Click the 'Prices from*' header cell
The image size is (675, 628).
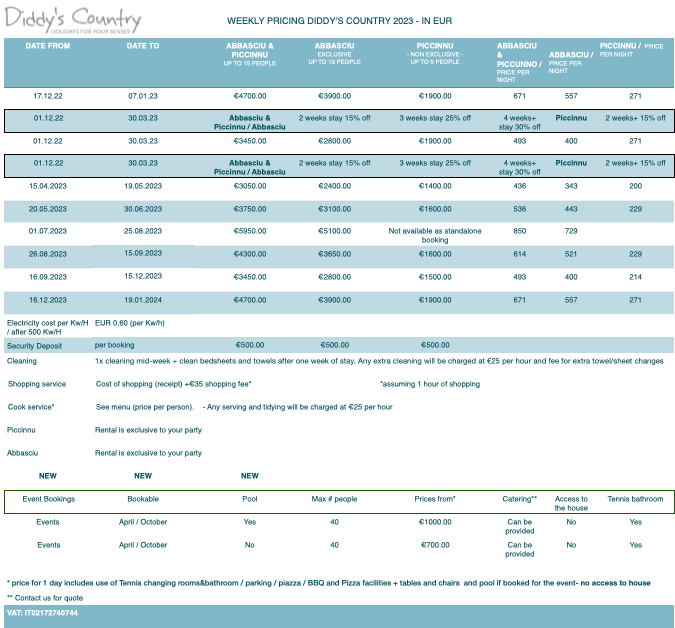point(435,499)
